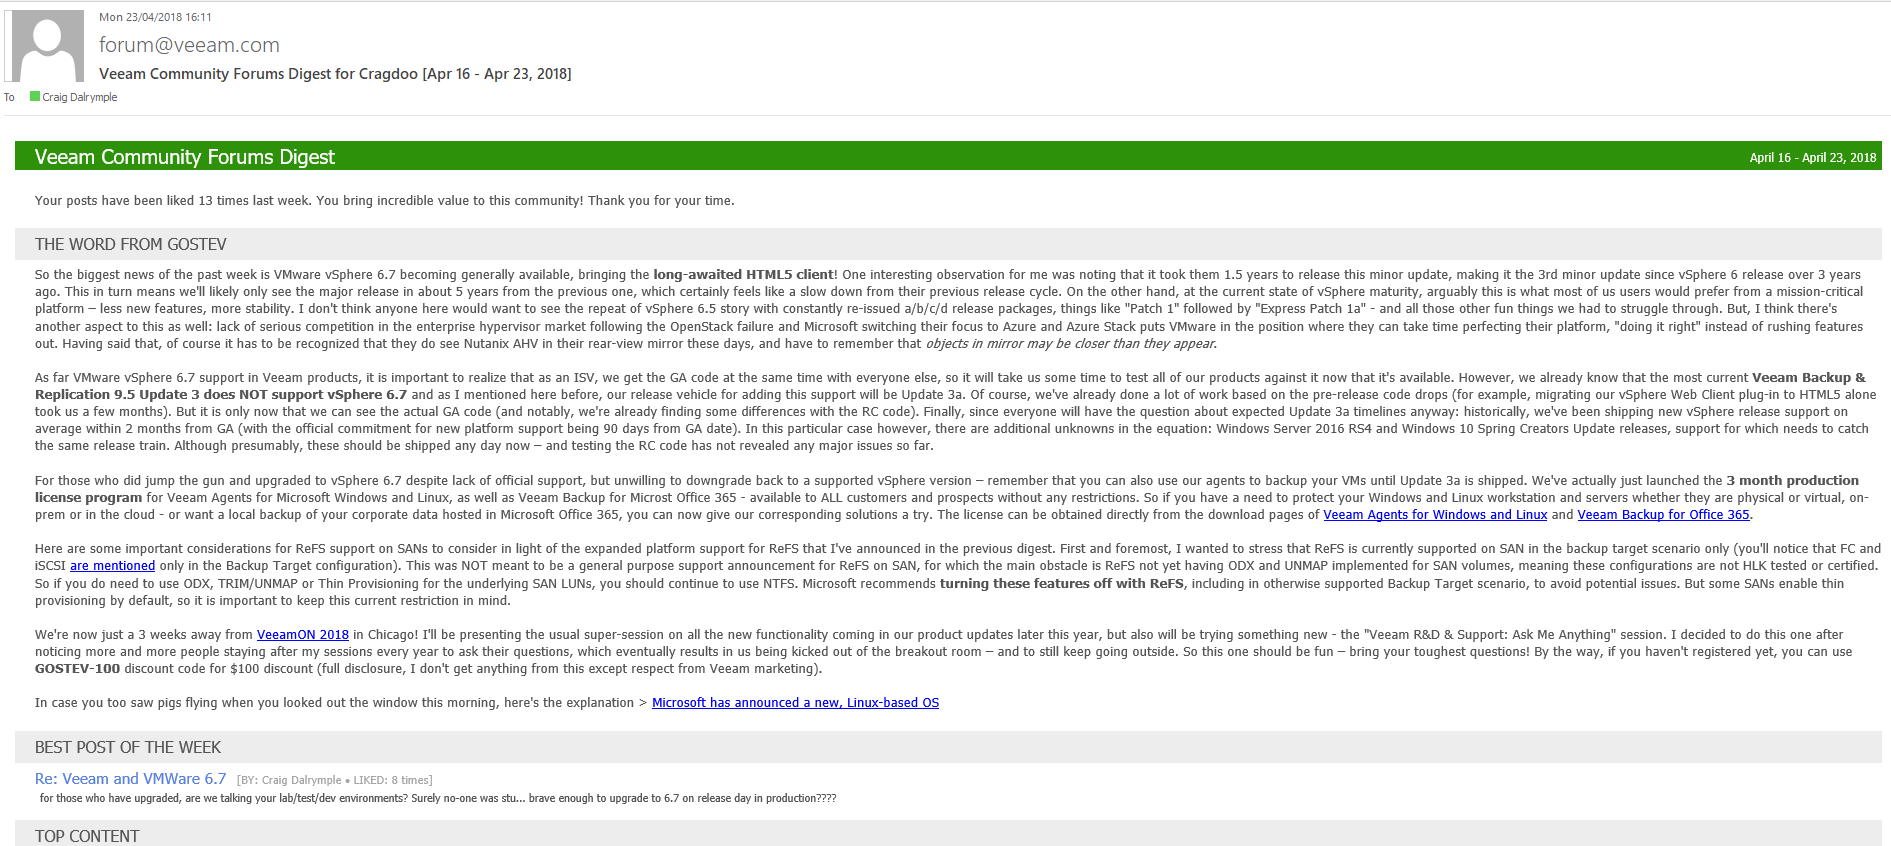Click BEST POST OF THE WEEK section header
Screen dimensions: 1891x846
pyautogui.click(x=128, y=748)
